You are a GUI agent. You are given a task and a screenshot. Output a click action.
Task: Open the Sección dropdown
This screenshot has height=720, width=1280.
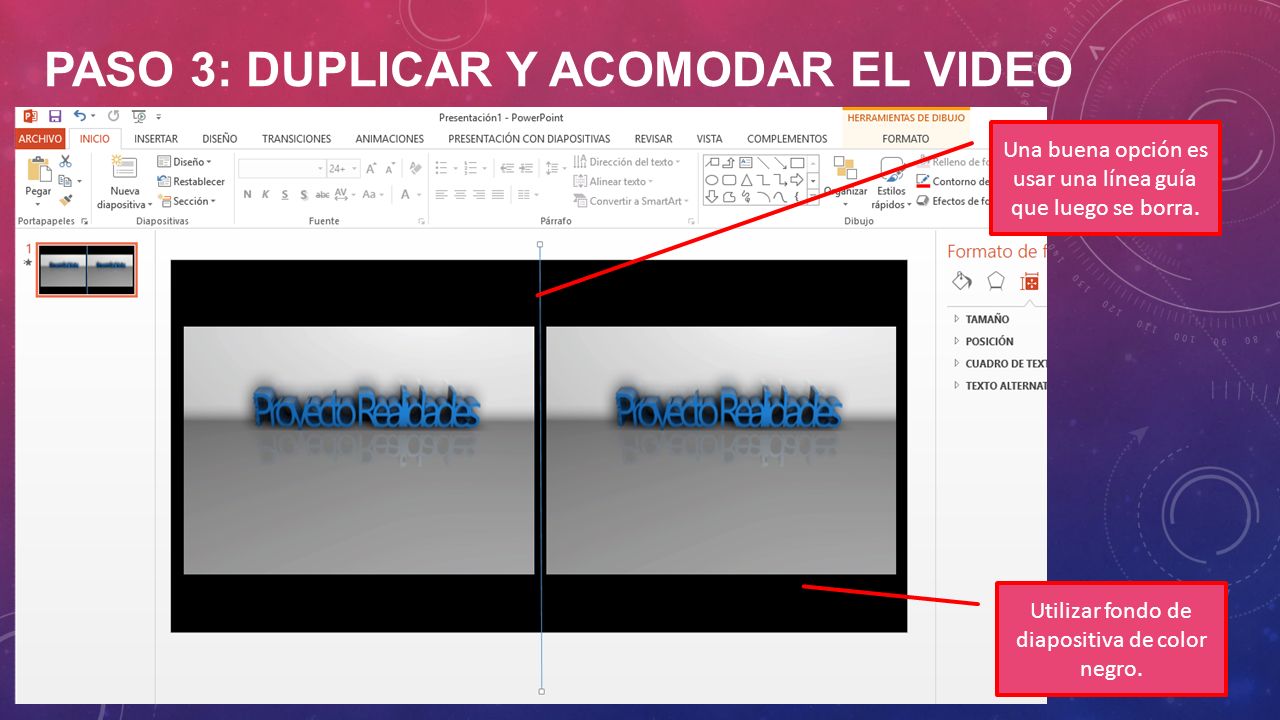[187, 201]
